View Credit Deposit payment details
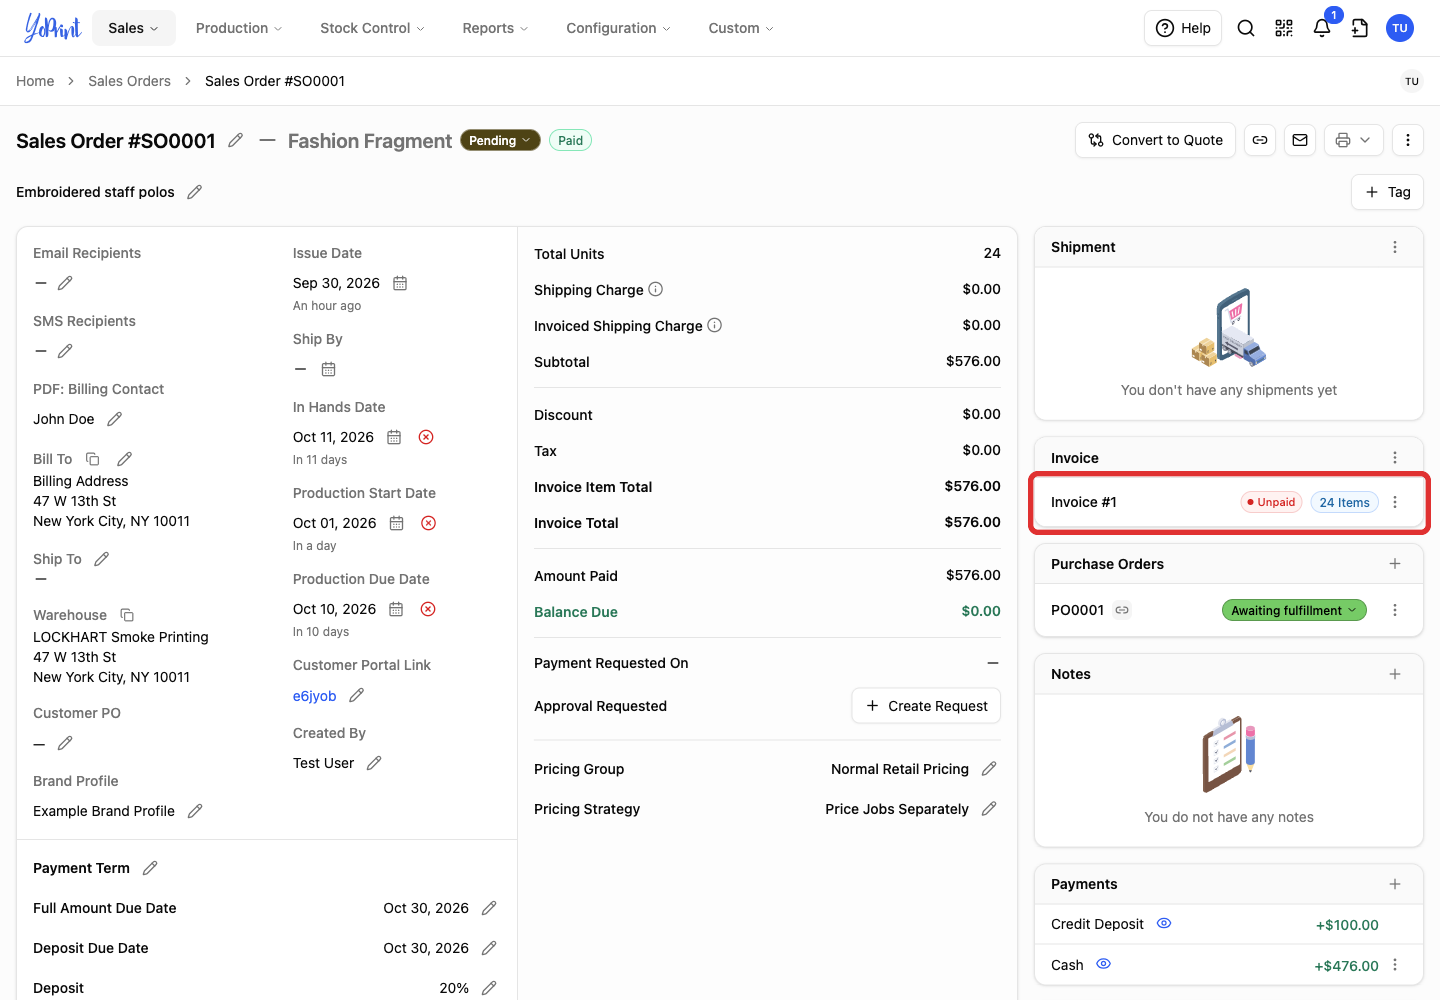This screenshot has width=1440, height=1000. click(1164, 923)
